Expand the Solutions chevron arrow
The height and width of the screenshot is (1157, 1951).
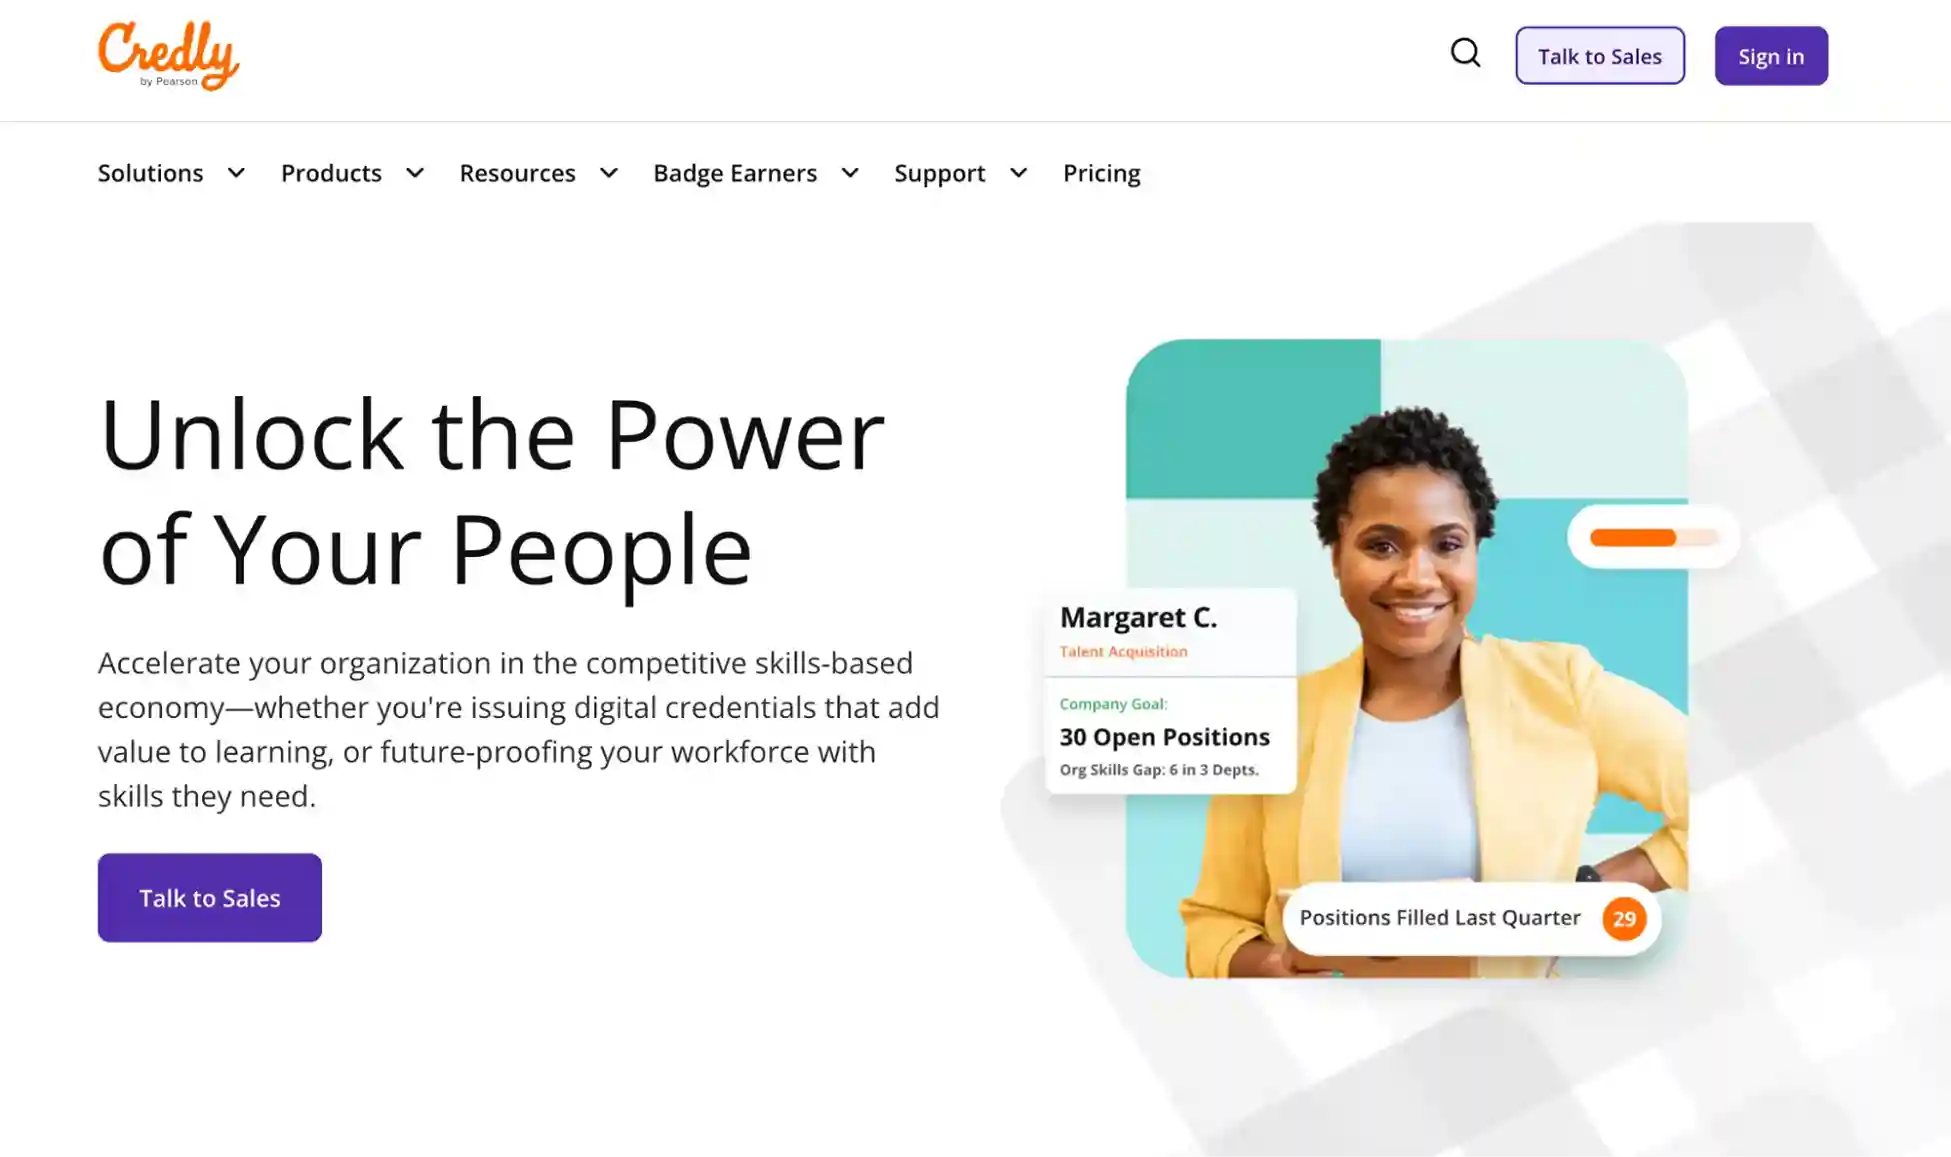coord(236,173)
